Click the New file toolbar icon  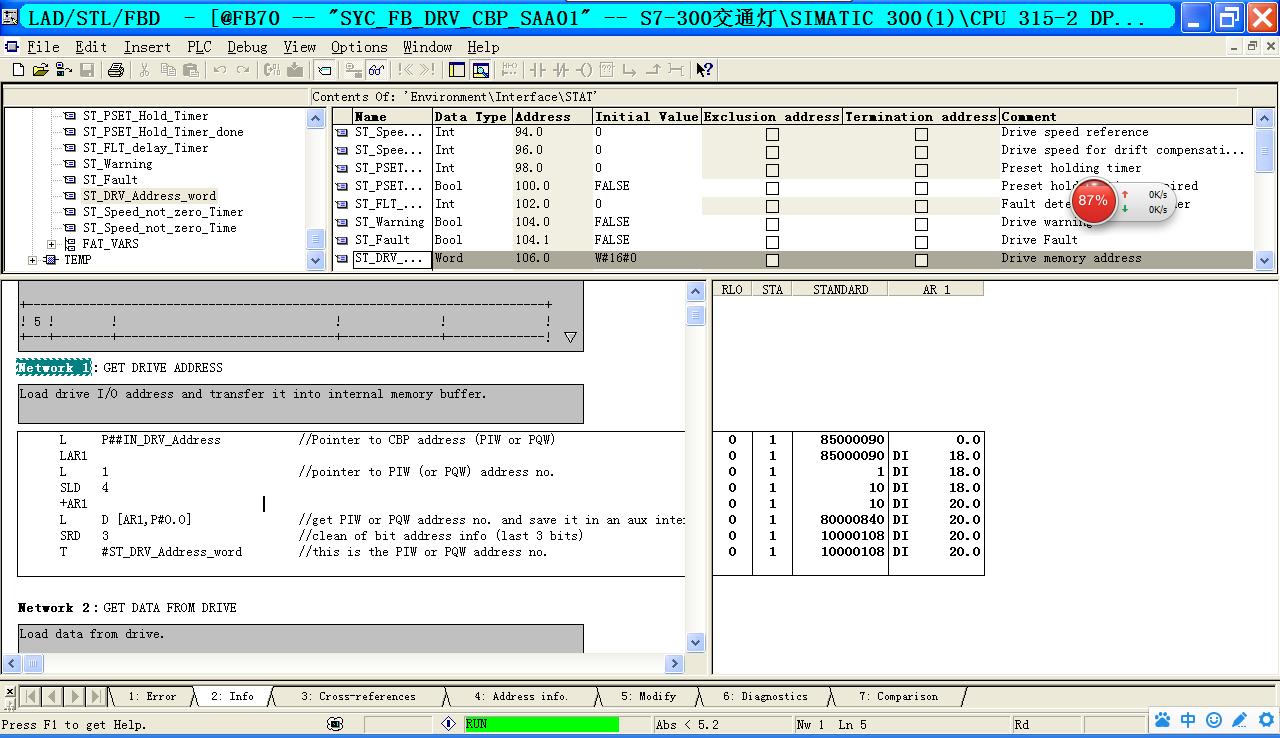pos(18,70)
